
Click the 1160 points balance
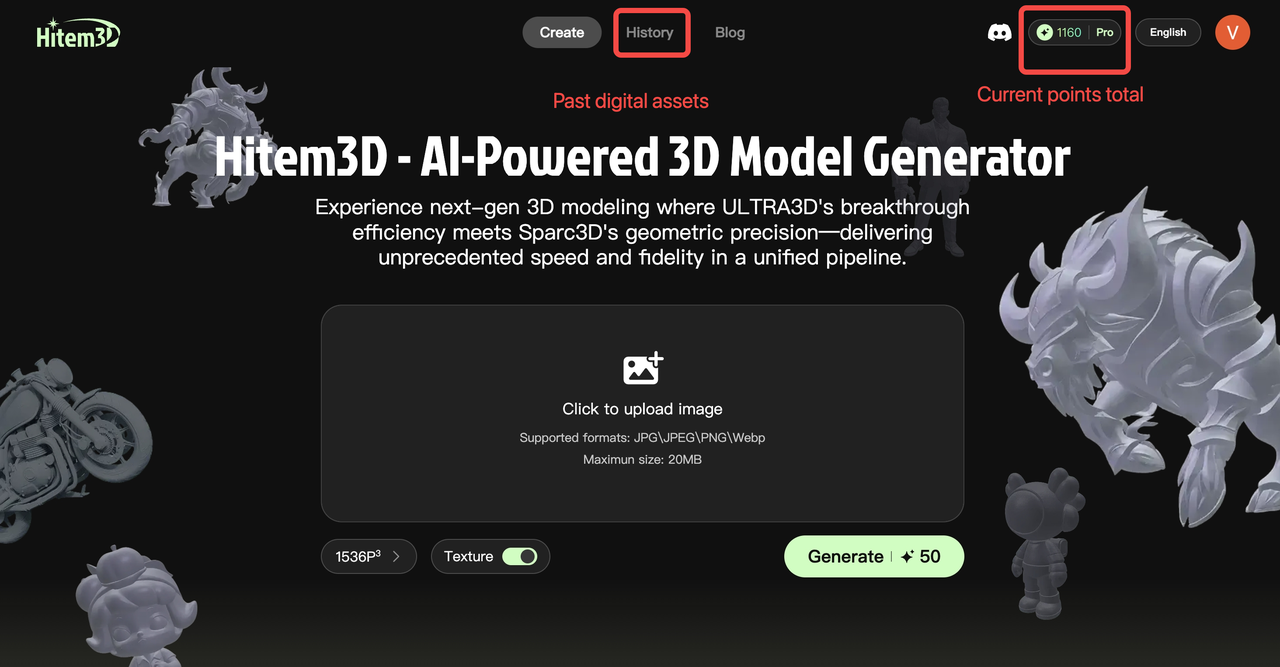(x=1069, y=33)
